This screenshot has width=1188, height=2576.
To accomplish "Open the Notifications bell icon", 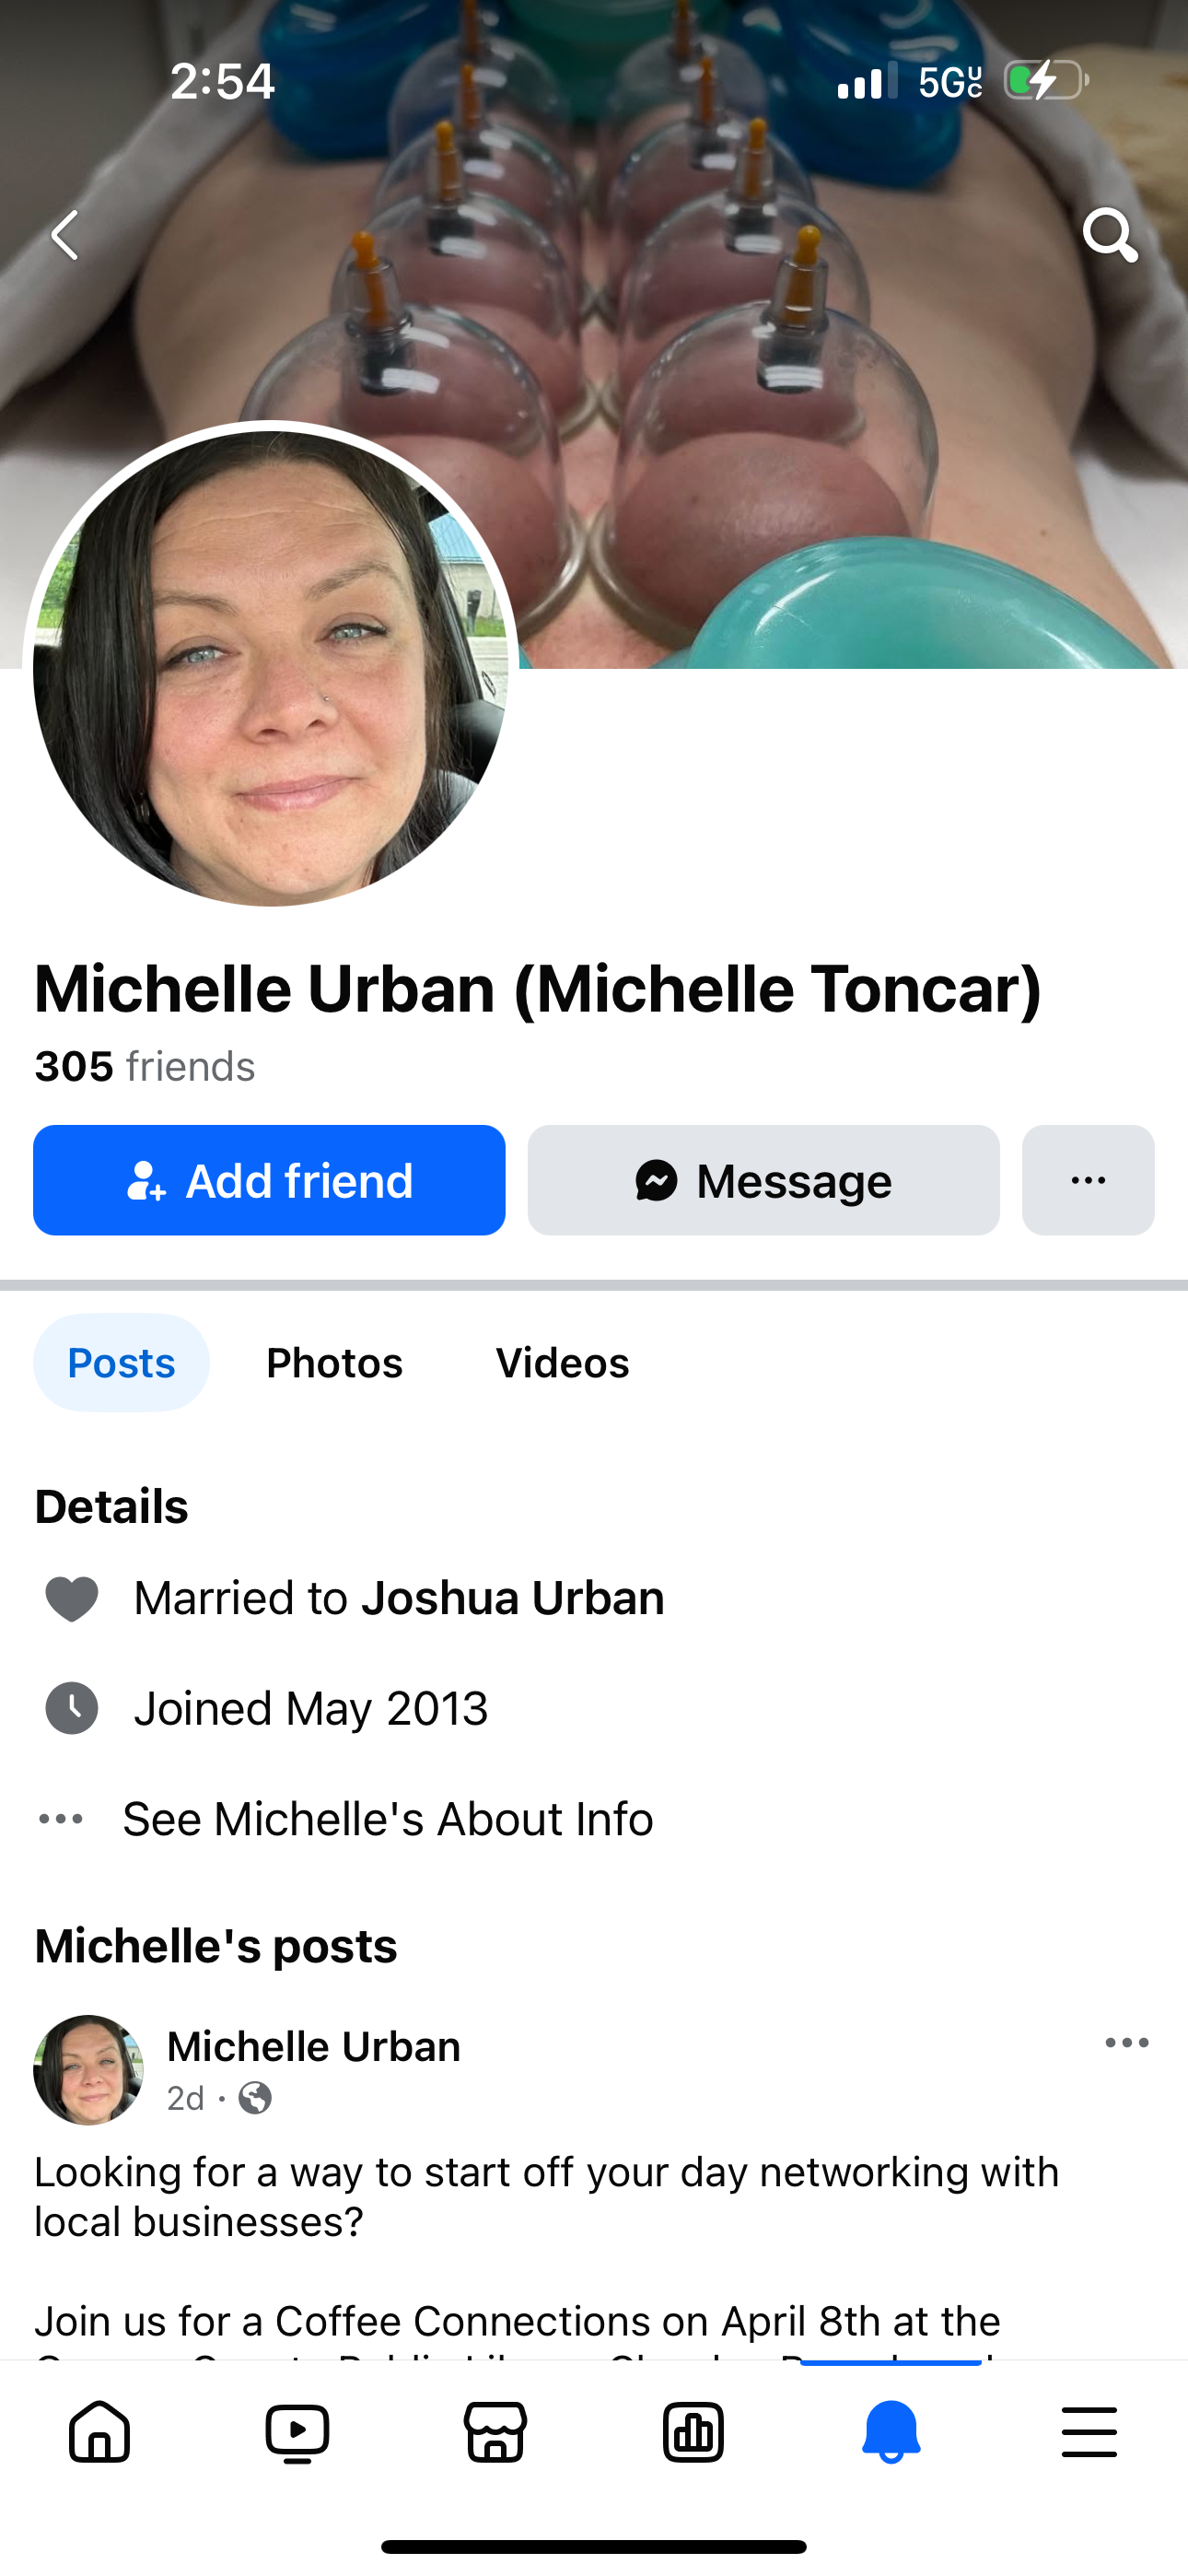I will (x=891, y=2432).
